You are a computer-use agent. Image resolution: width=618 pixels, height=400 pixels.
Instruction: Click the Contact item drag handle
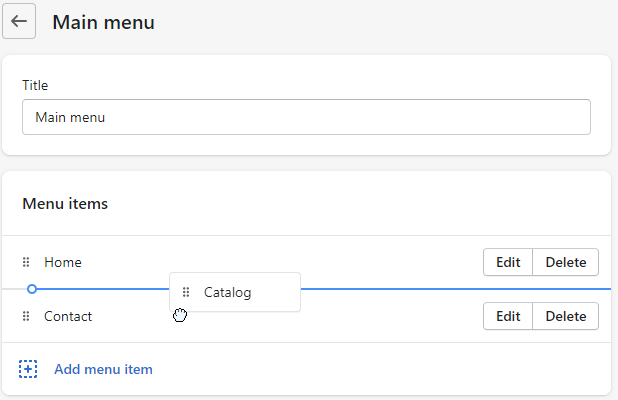point(26,316)
